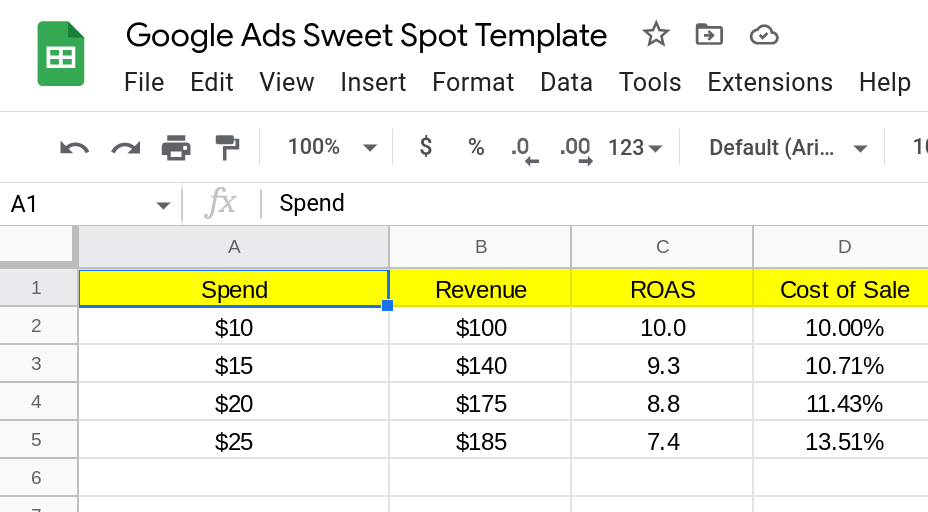Format as percent

[476, 147]
